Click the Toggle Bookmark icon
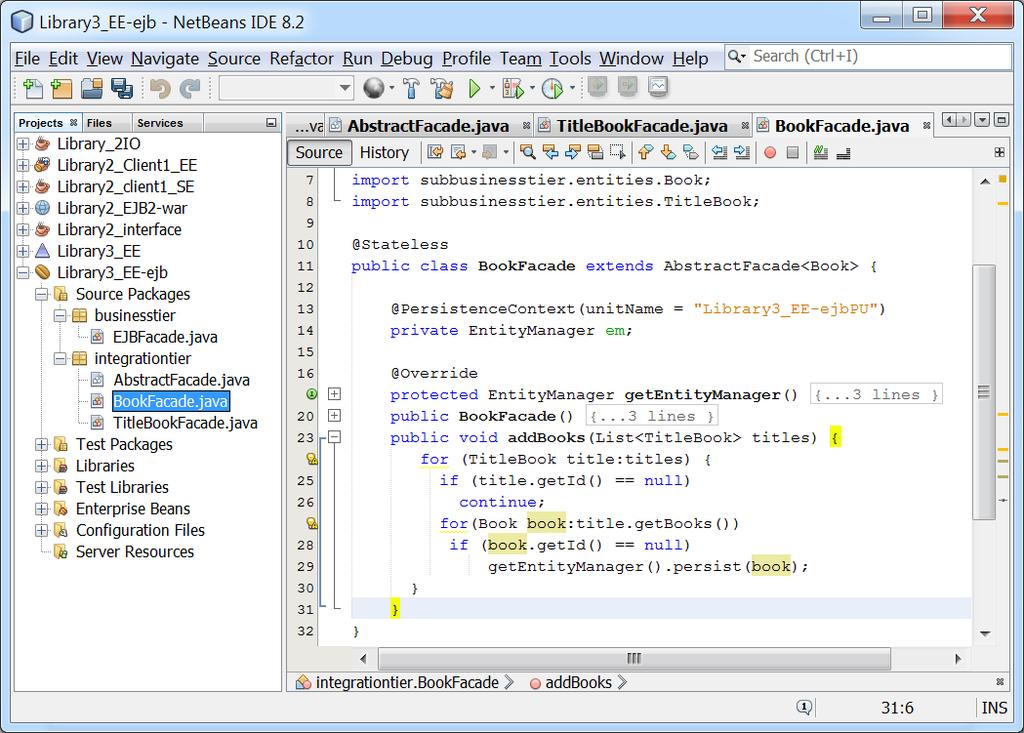 [x=690, y=152]
